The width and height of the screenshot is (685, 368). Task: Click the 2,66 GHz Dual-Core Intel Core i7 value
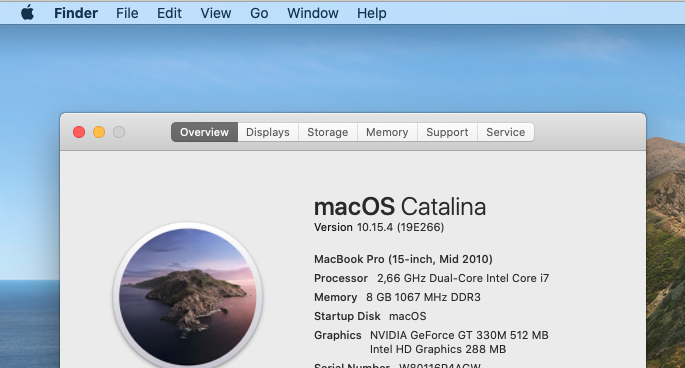pos(463,278)
